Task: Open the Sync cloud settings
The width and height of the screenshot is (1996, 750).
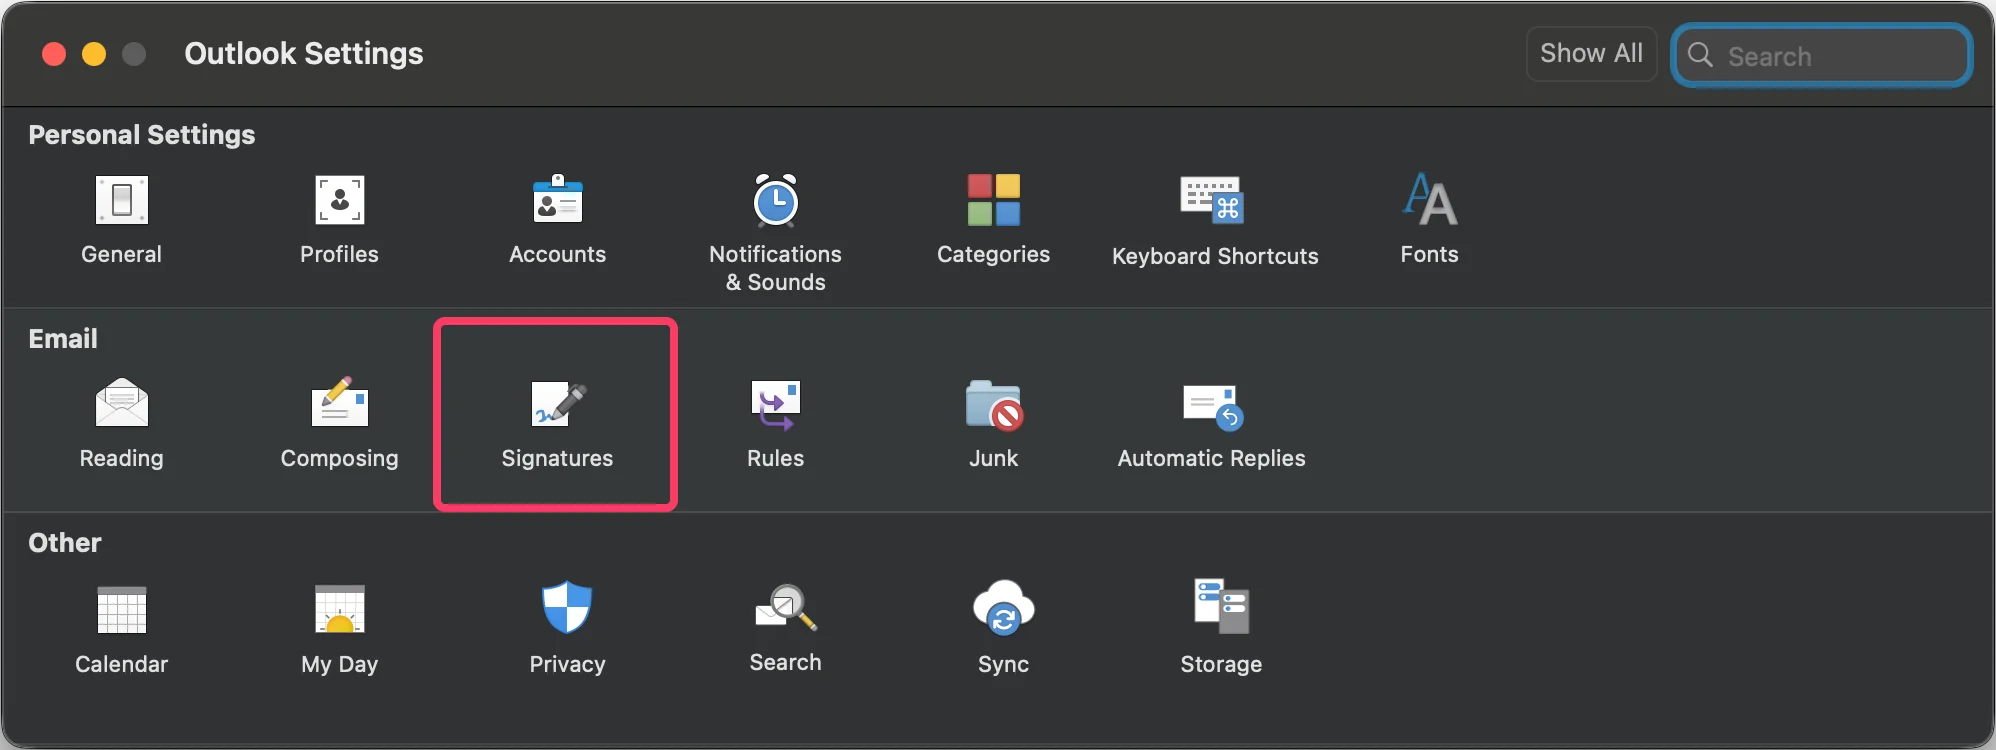Action: 1003,629
